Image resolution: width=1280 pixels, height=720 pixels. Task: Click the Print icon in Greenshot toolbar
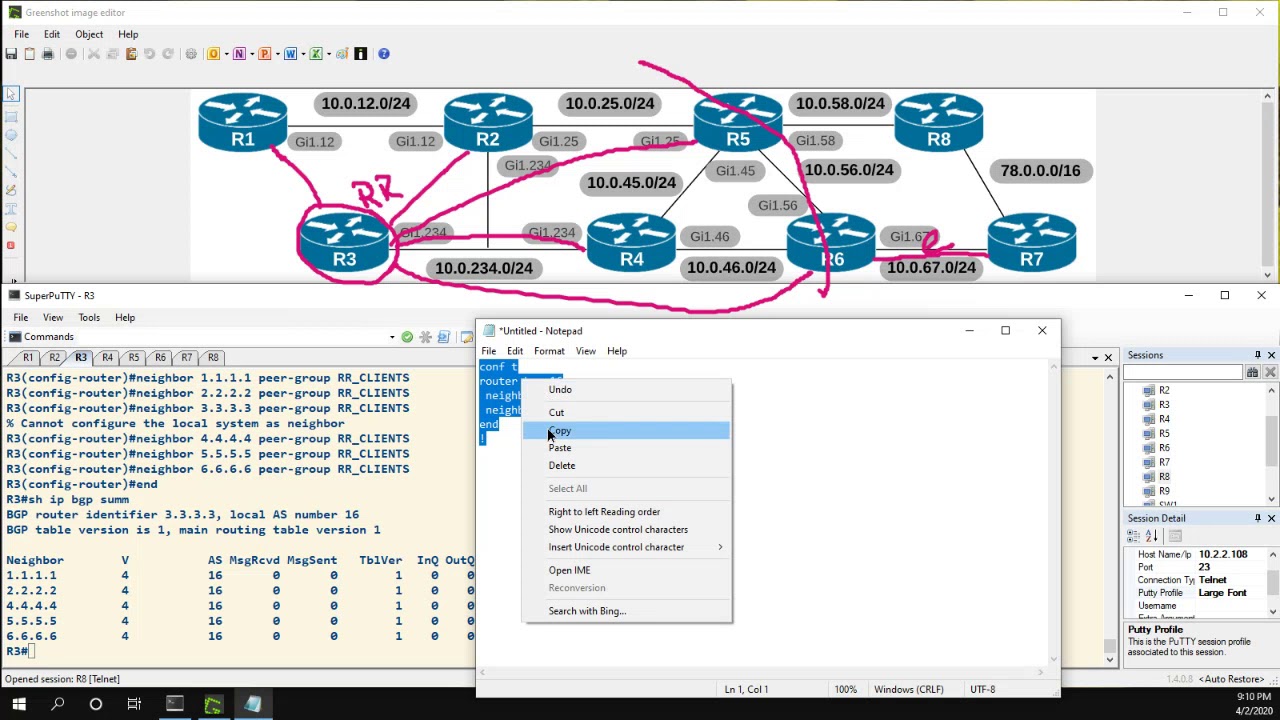tap(47, 54)
